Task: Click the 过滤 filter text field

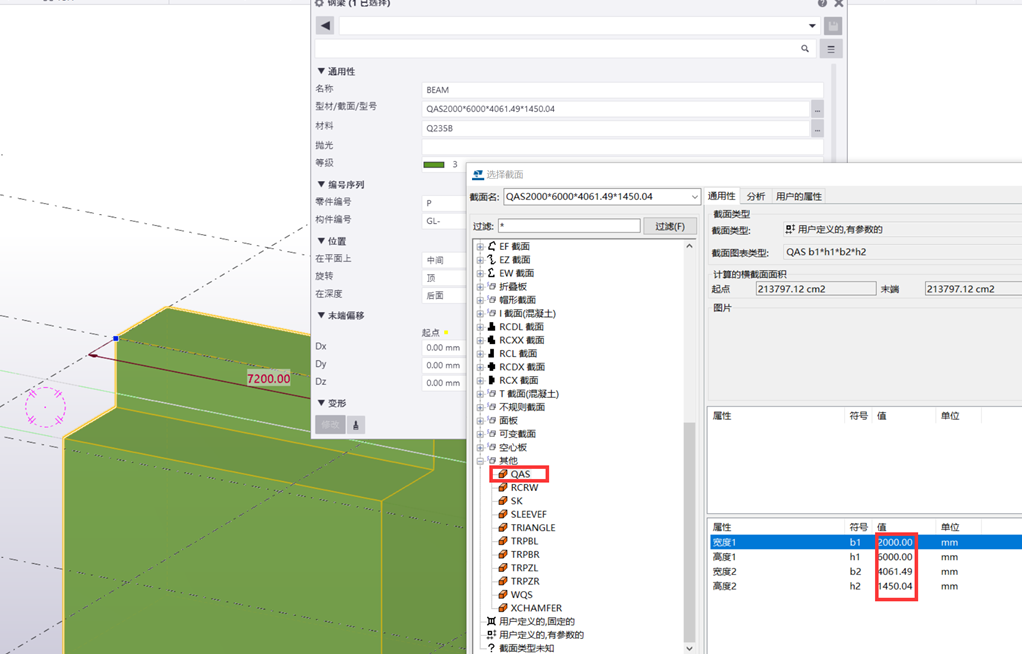Action: (x=568, y=226)
